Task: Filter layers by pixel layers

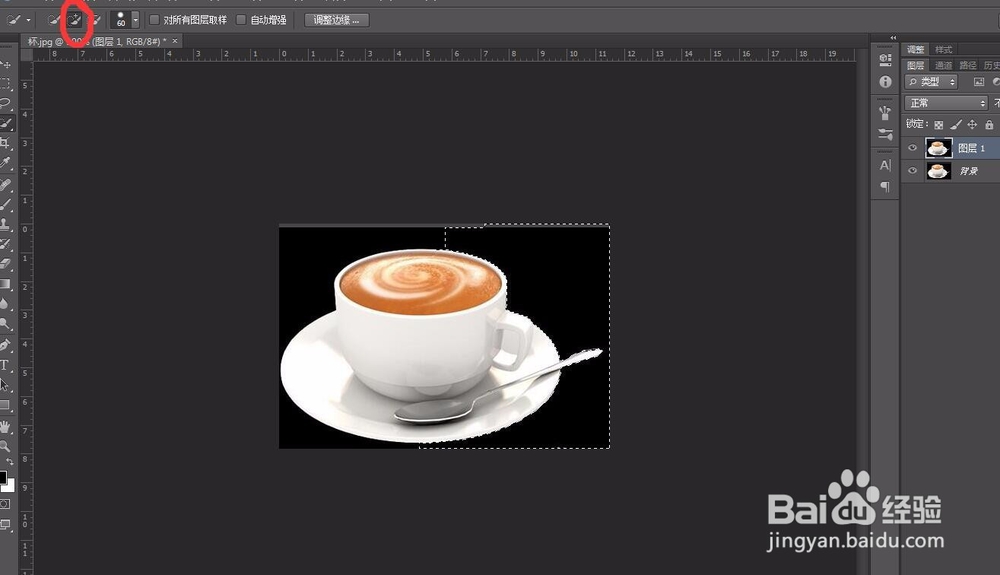Action: click(979, 82)
